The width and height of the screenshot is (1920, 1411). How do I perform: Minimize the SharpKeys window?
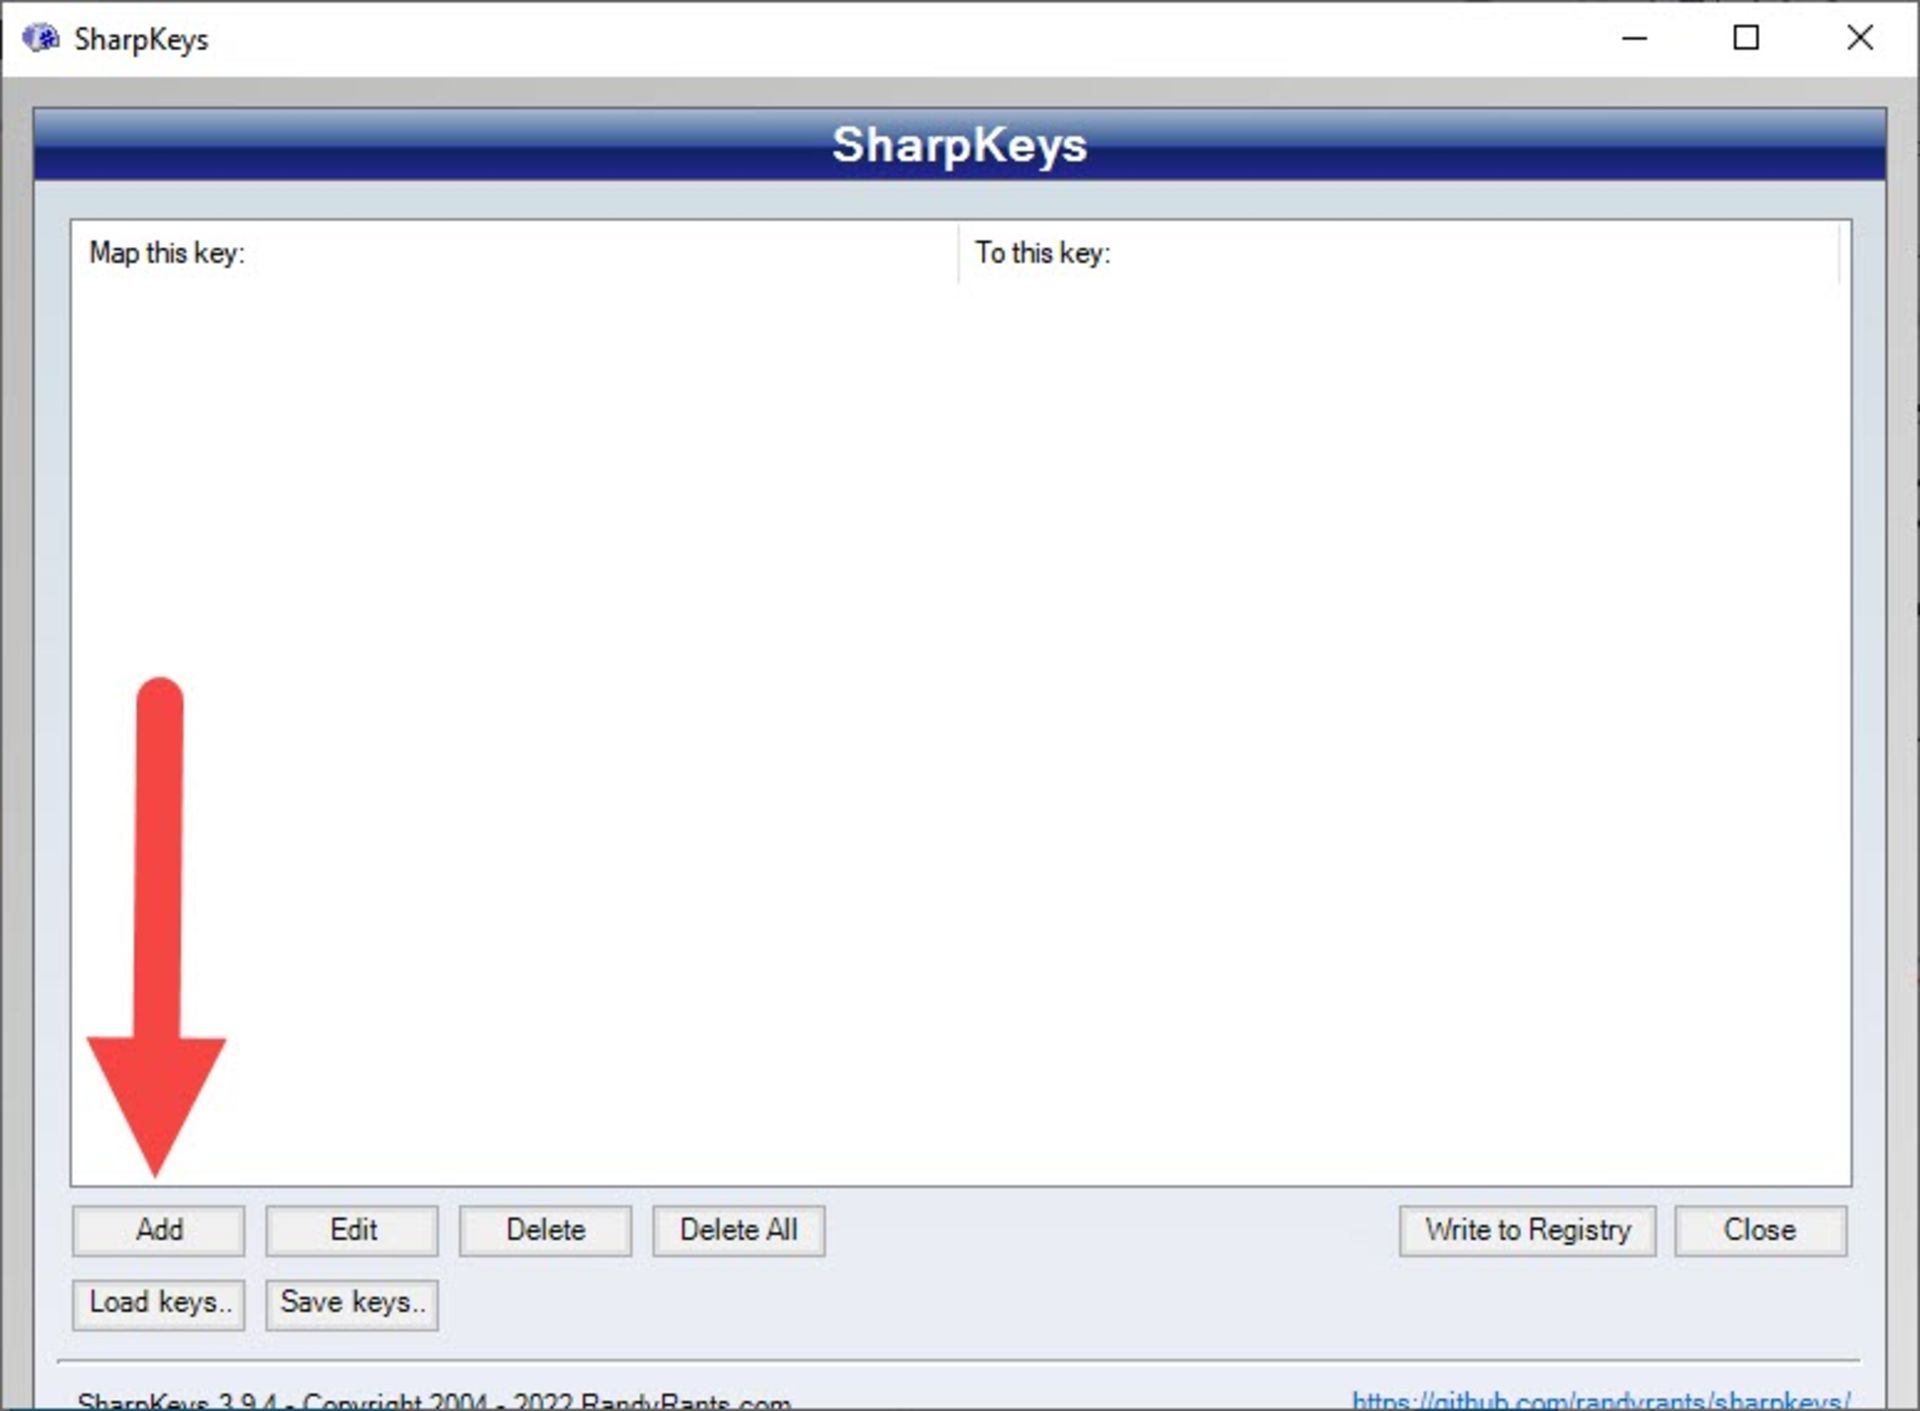(x=1634, y=38)
